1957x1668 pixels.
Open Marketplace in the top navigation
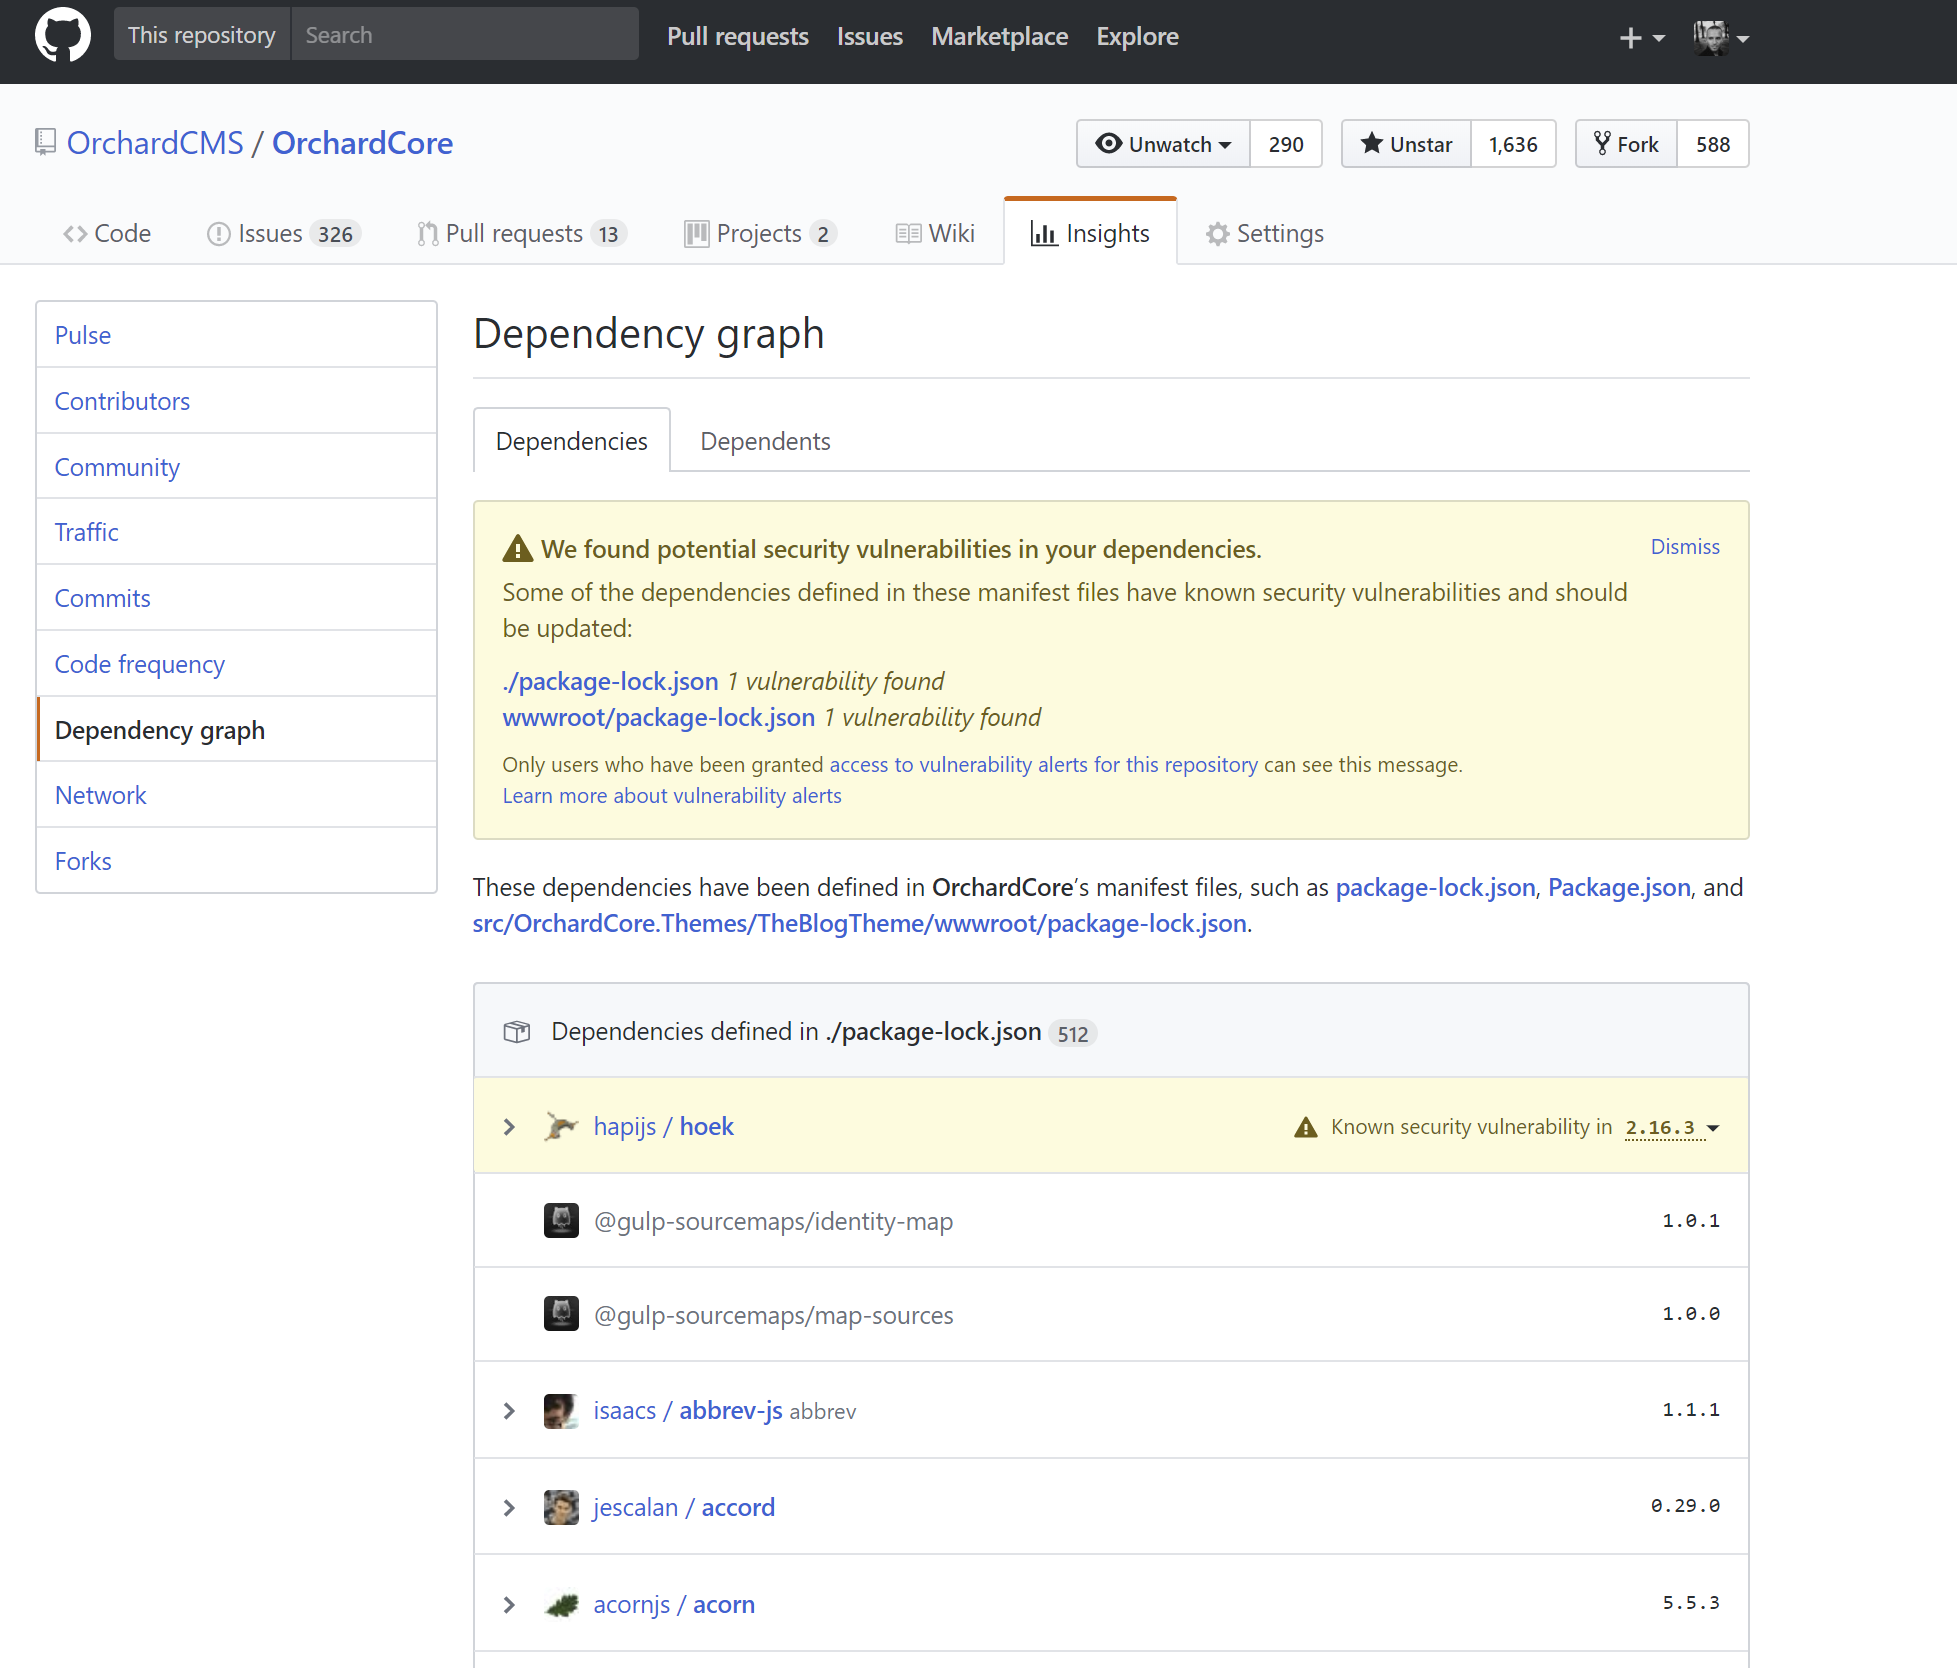point(999,36)
